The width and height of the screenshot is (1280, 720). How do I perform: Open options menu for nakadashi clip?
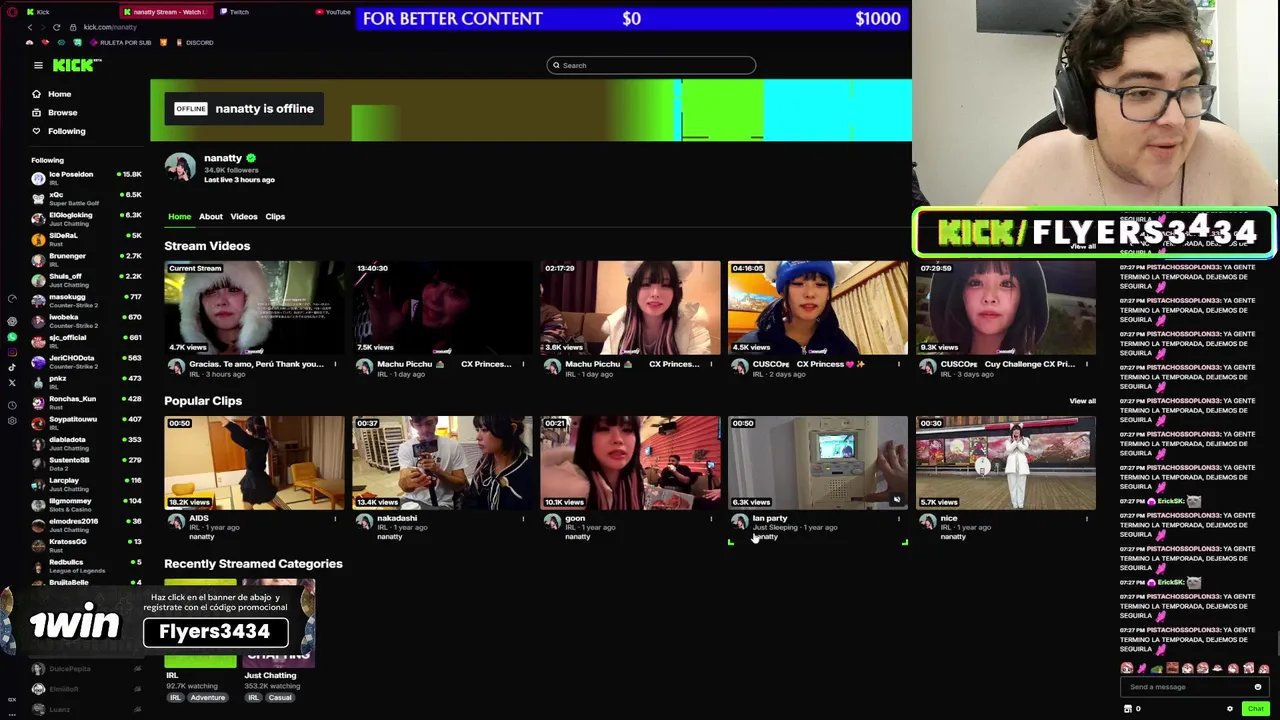coord(523,519)
